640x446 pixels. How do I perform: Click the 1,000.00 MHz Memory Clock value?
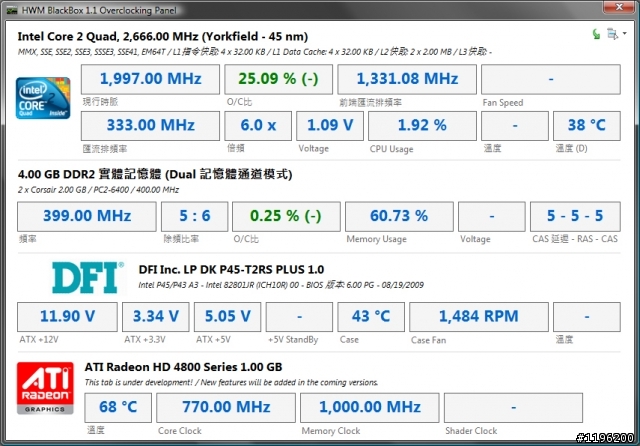coord(370,408)
